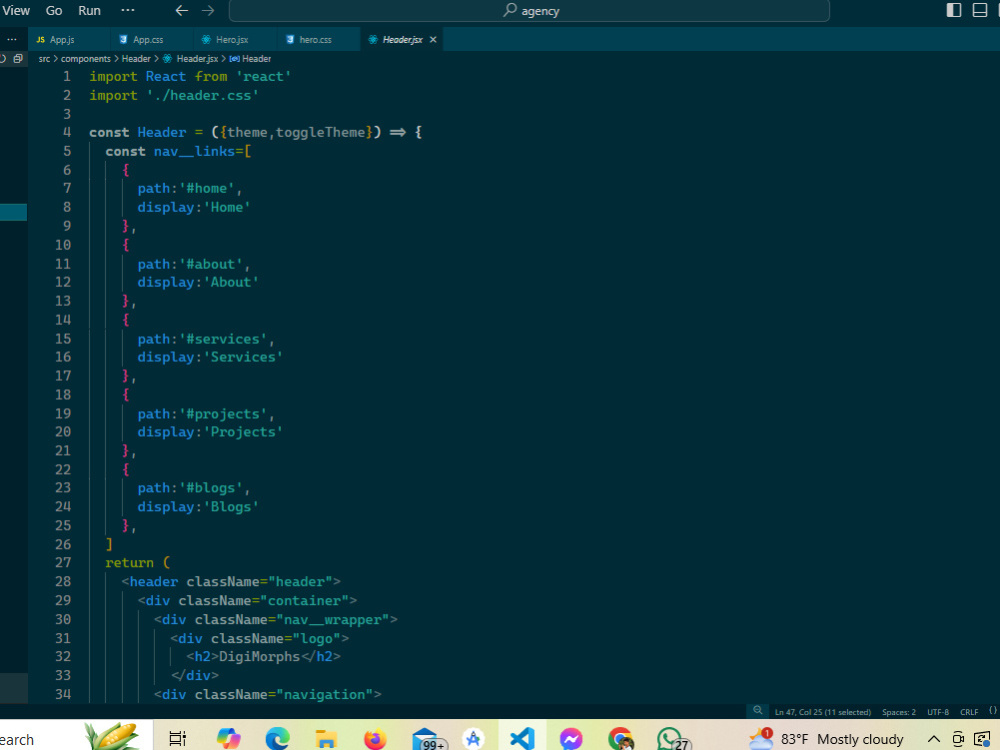This screenshot has width=1000, height=750.
Task: Click the 'react' string on line 1
Action: [263, 77]
